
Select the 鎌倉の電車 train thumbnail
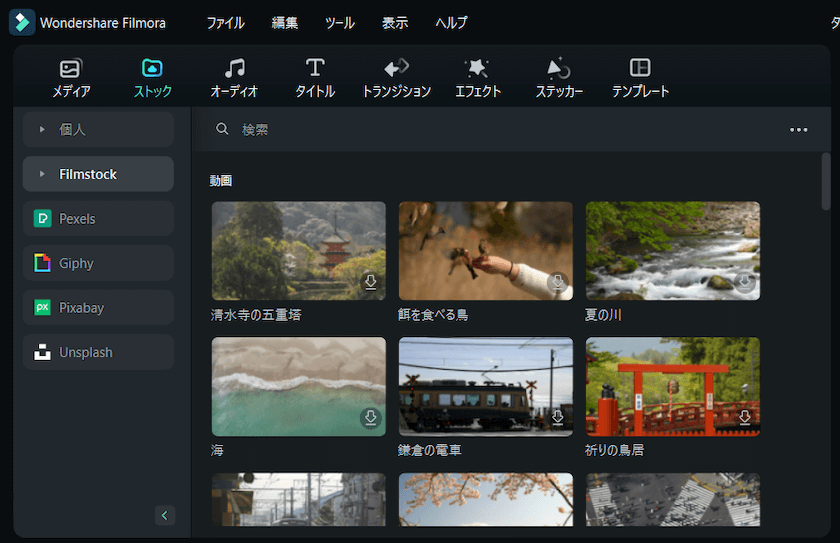click(x=485, y=386)
